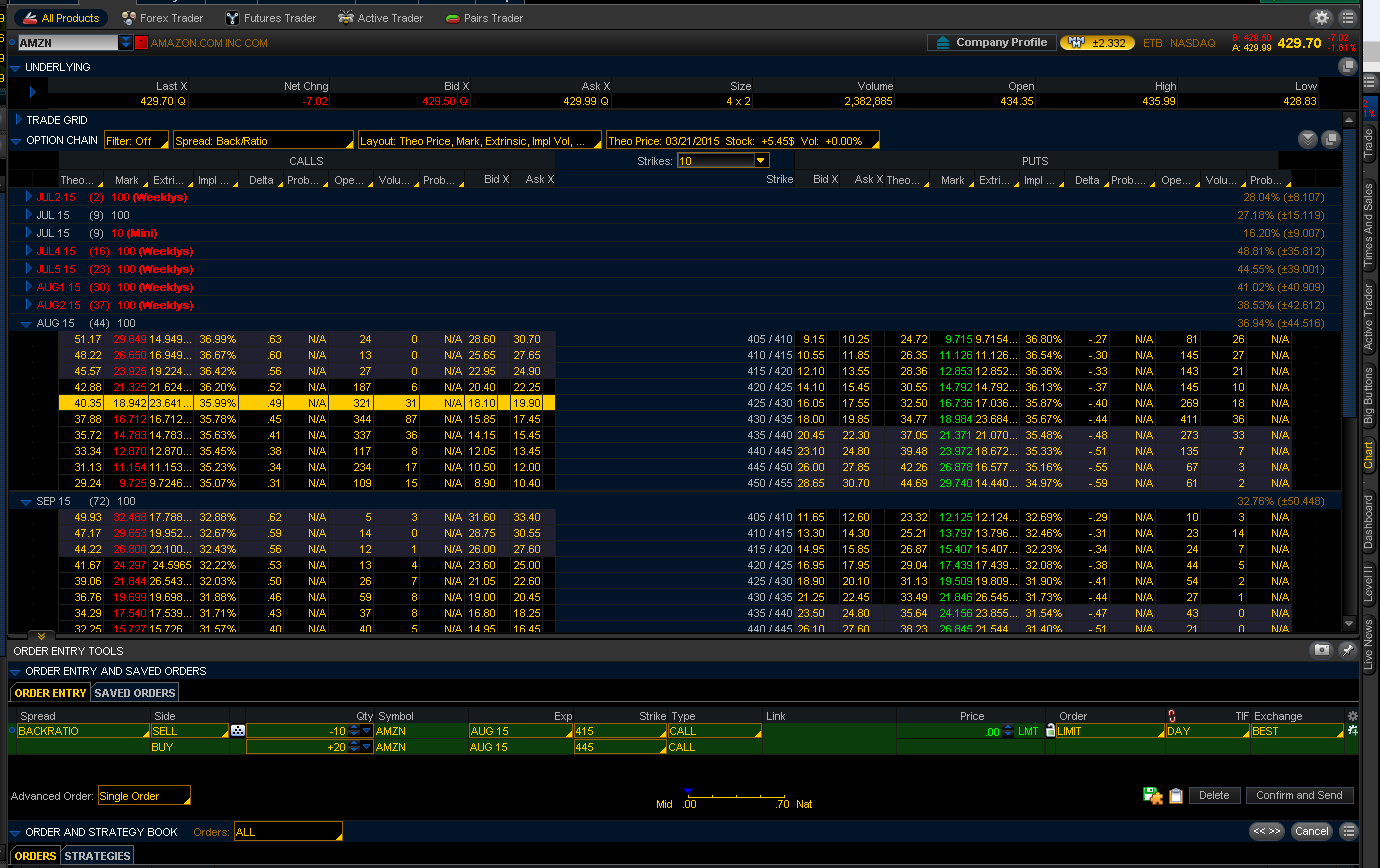Image resolution: width=1380 pixels, height=868 pixels.
Task: Click the camera icon in Order Entry Tools
Action: pos(1322,650)
